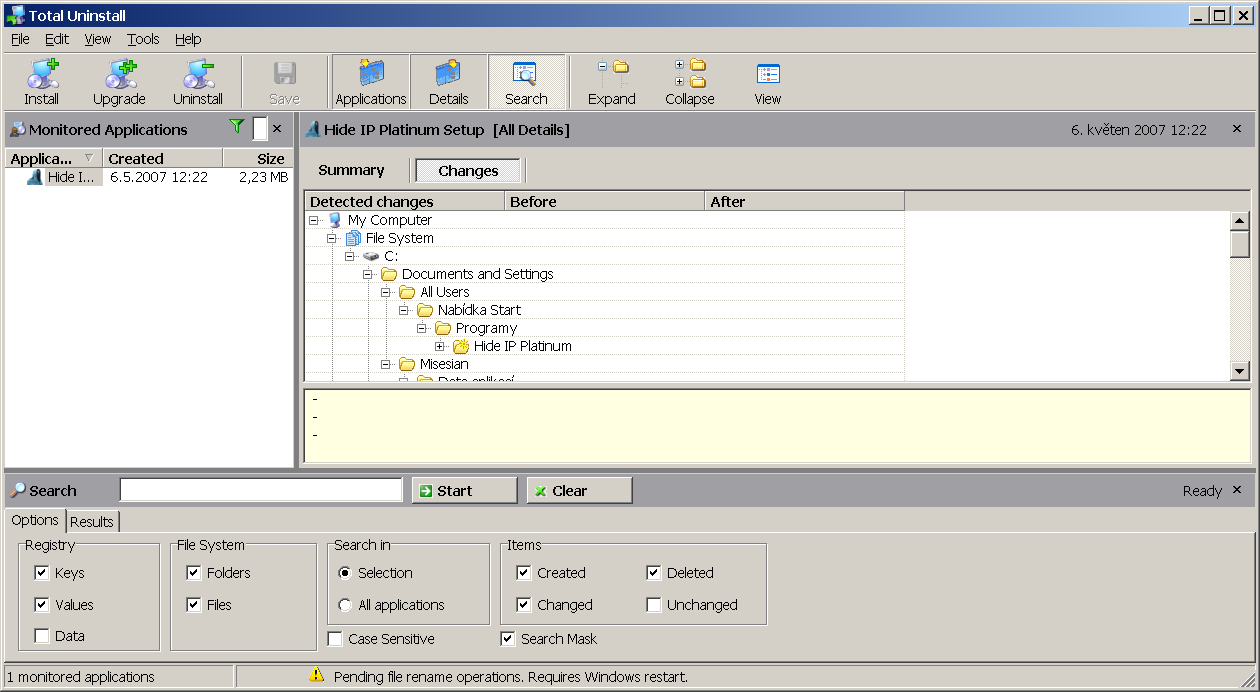The height and width of the screenshot is (692, 1260).
Task: Click the File System icon in tree
Action: (x=353, y=238)
